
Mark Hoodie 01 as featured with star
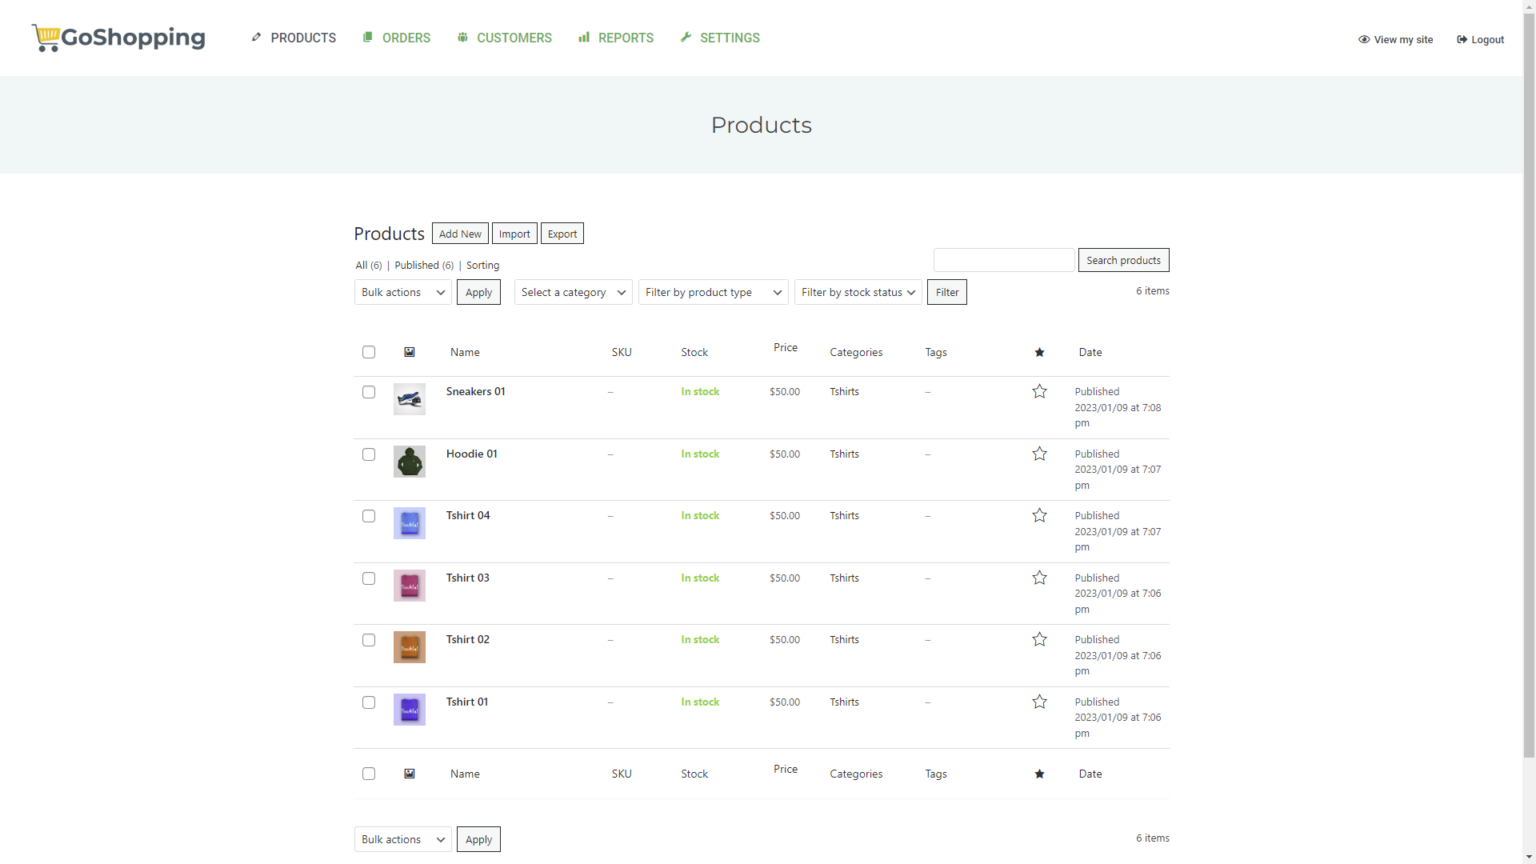click(x=1039, y=454)
